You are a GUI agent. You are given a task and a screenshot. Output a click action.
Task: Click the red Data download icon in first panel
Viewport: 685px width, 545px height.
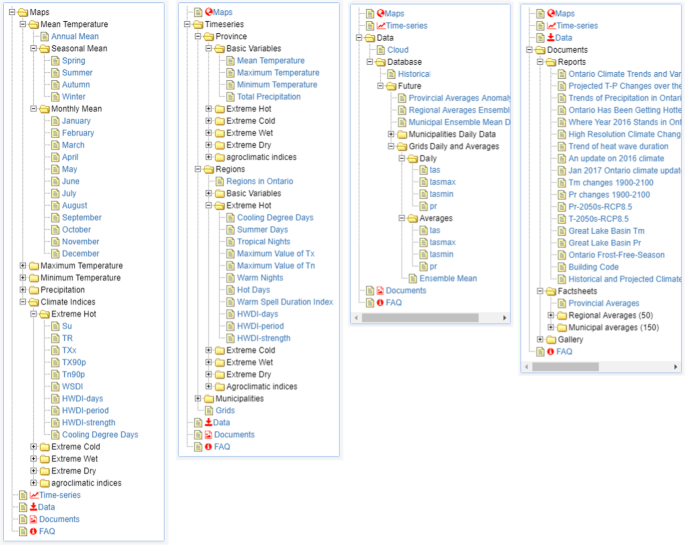point(33,507)
